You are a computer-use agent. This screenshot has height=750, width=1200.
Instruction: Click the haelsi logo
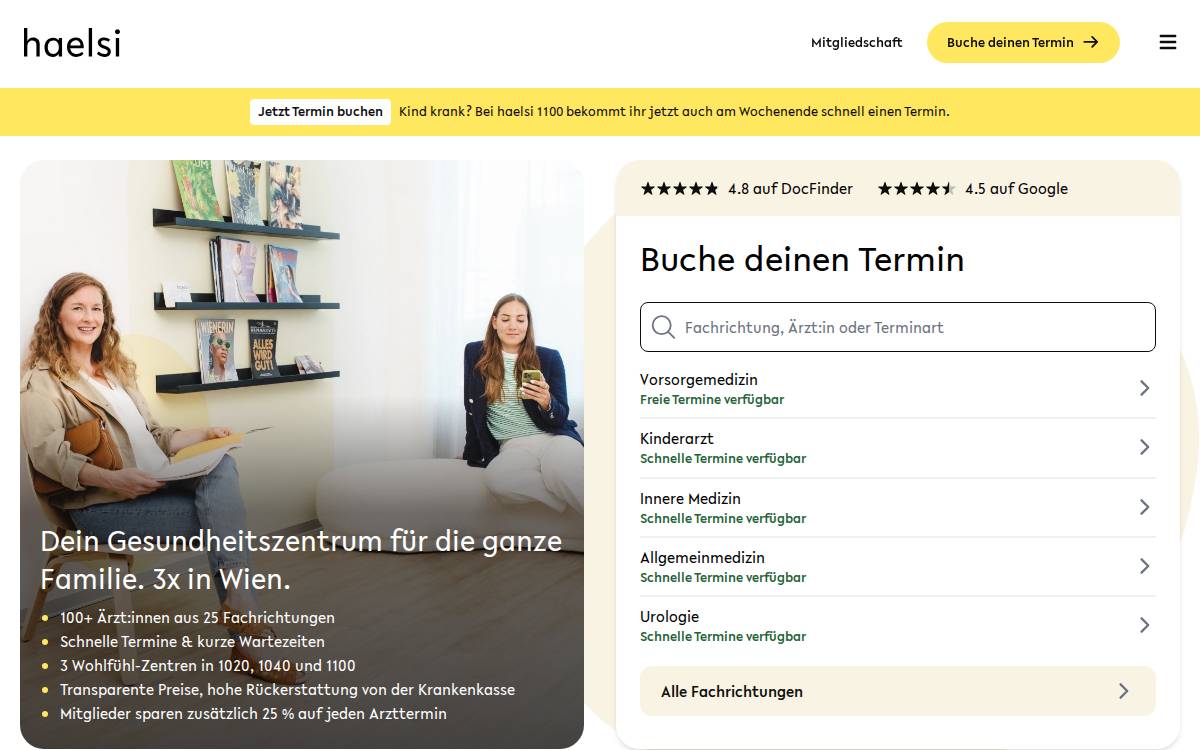(72, 42)
